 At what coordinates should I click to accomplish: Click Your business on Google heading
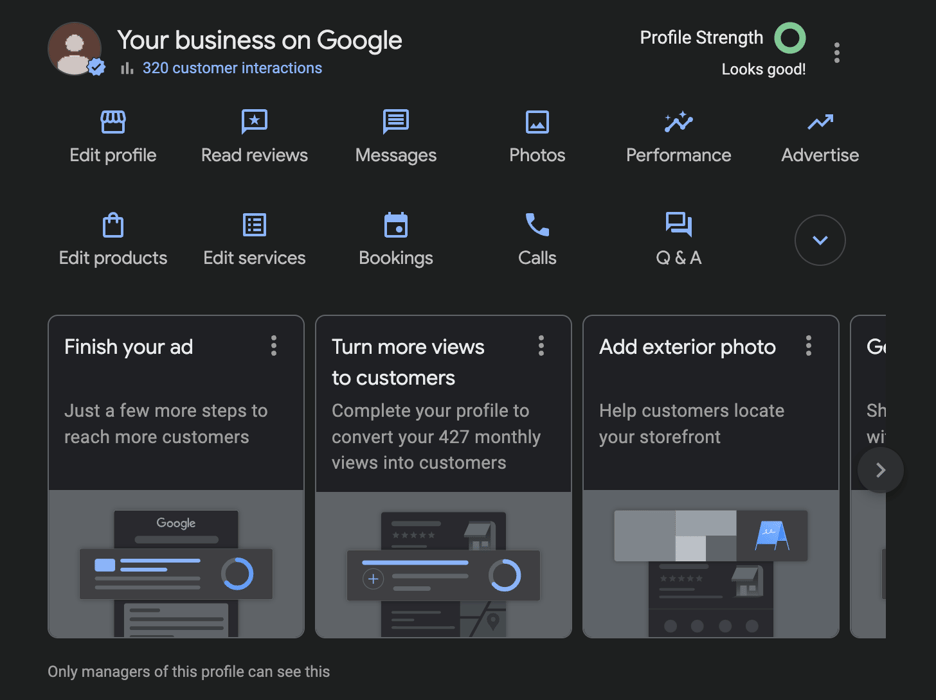click(x=259, y=40)
